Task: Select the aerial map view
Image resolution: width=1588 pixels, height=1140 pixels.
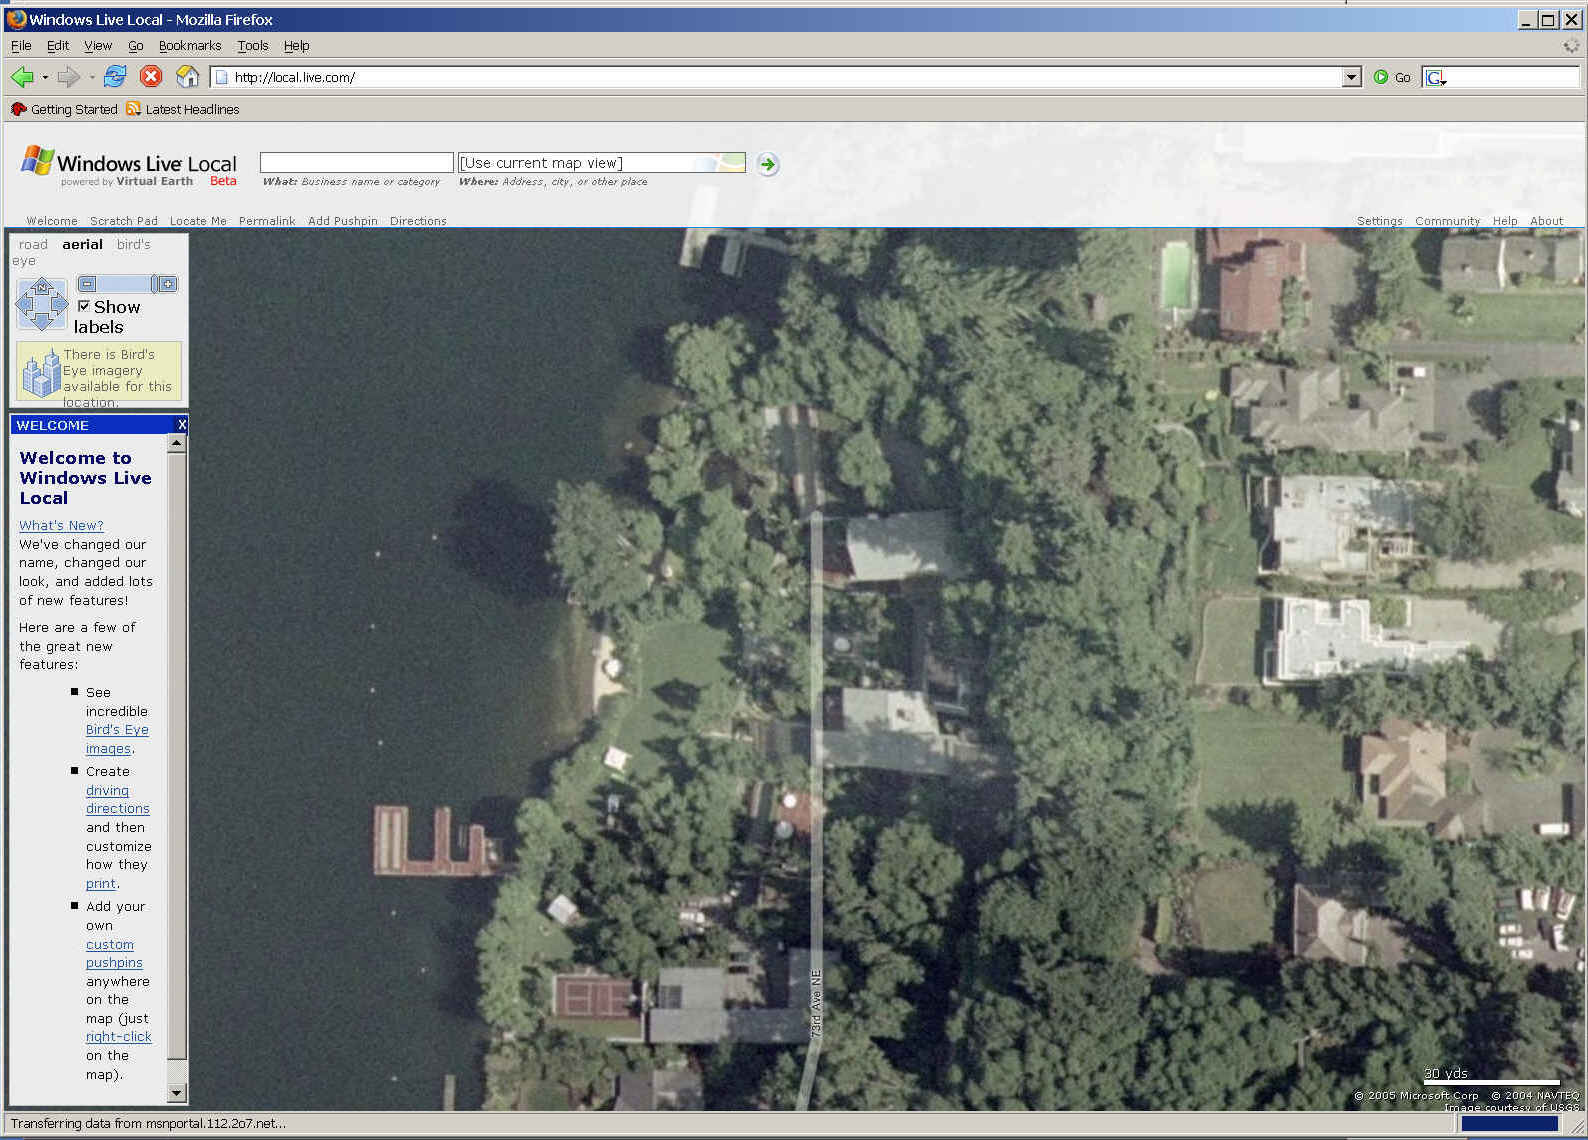Action: click(82, 244)
